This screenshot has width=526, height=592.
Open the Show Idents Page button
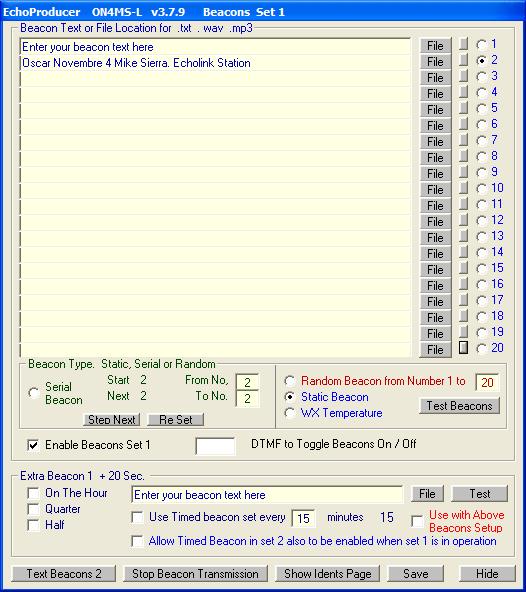point(328,574)
